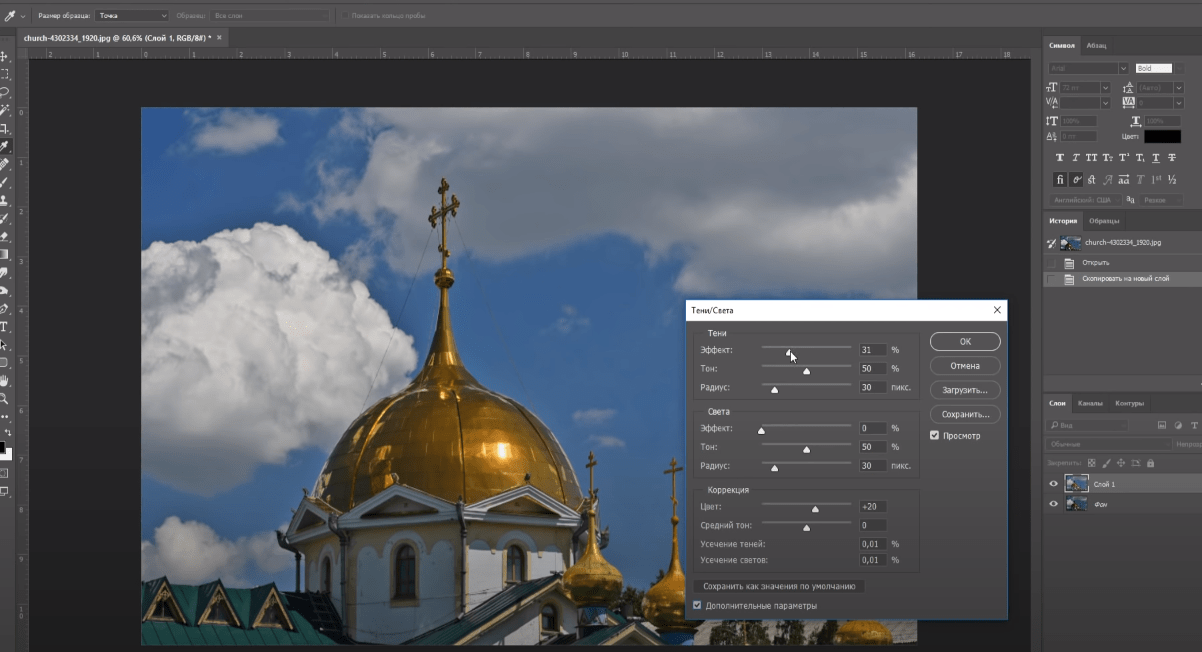Screen dimensions: 1202x652
Task: Hide the Слой 1 layer visibility
Action: tap(1053, 484)
